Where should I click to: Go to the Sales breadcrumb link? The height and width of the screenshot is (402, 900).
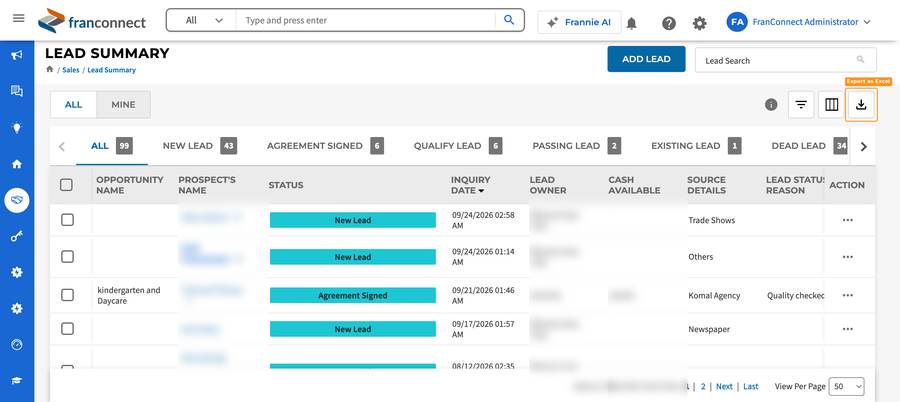[x=71, y=70]
